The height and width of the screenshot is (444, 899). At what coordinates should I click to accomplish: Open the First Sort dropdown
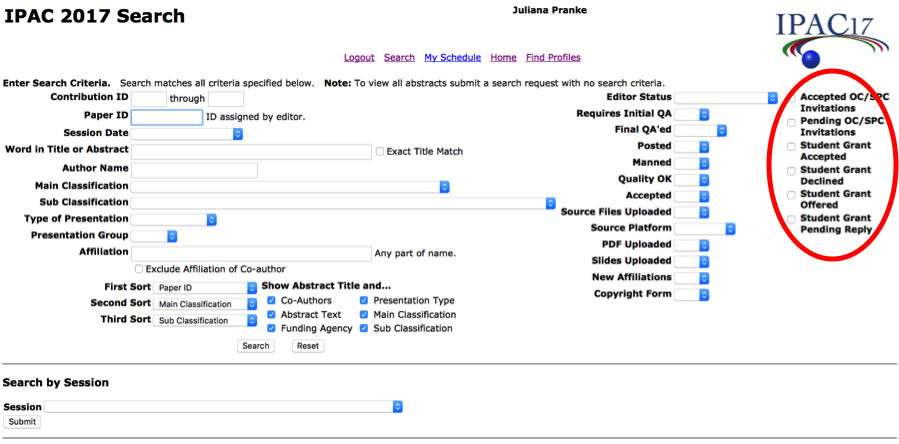pos(207,288)
